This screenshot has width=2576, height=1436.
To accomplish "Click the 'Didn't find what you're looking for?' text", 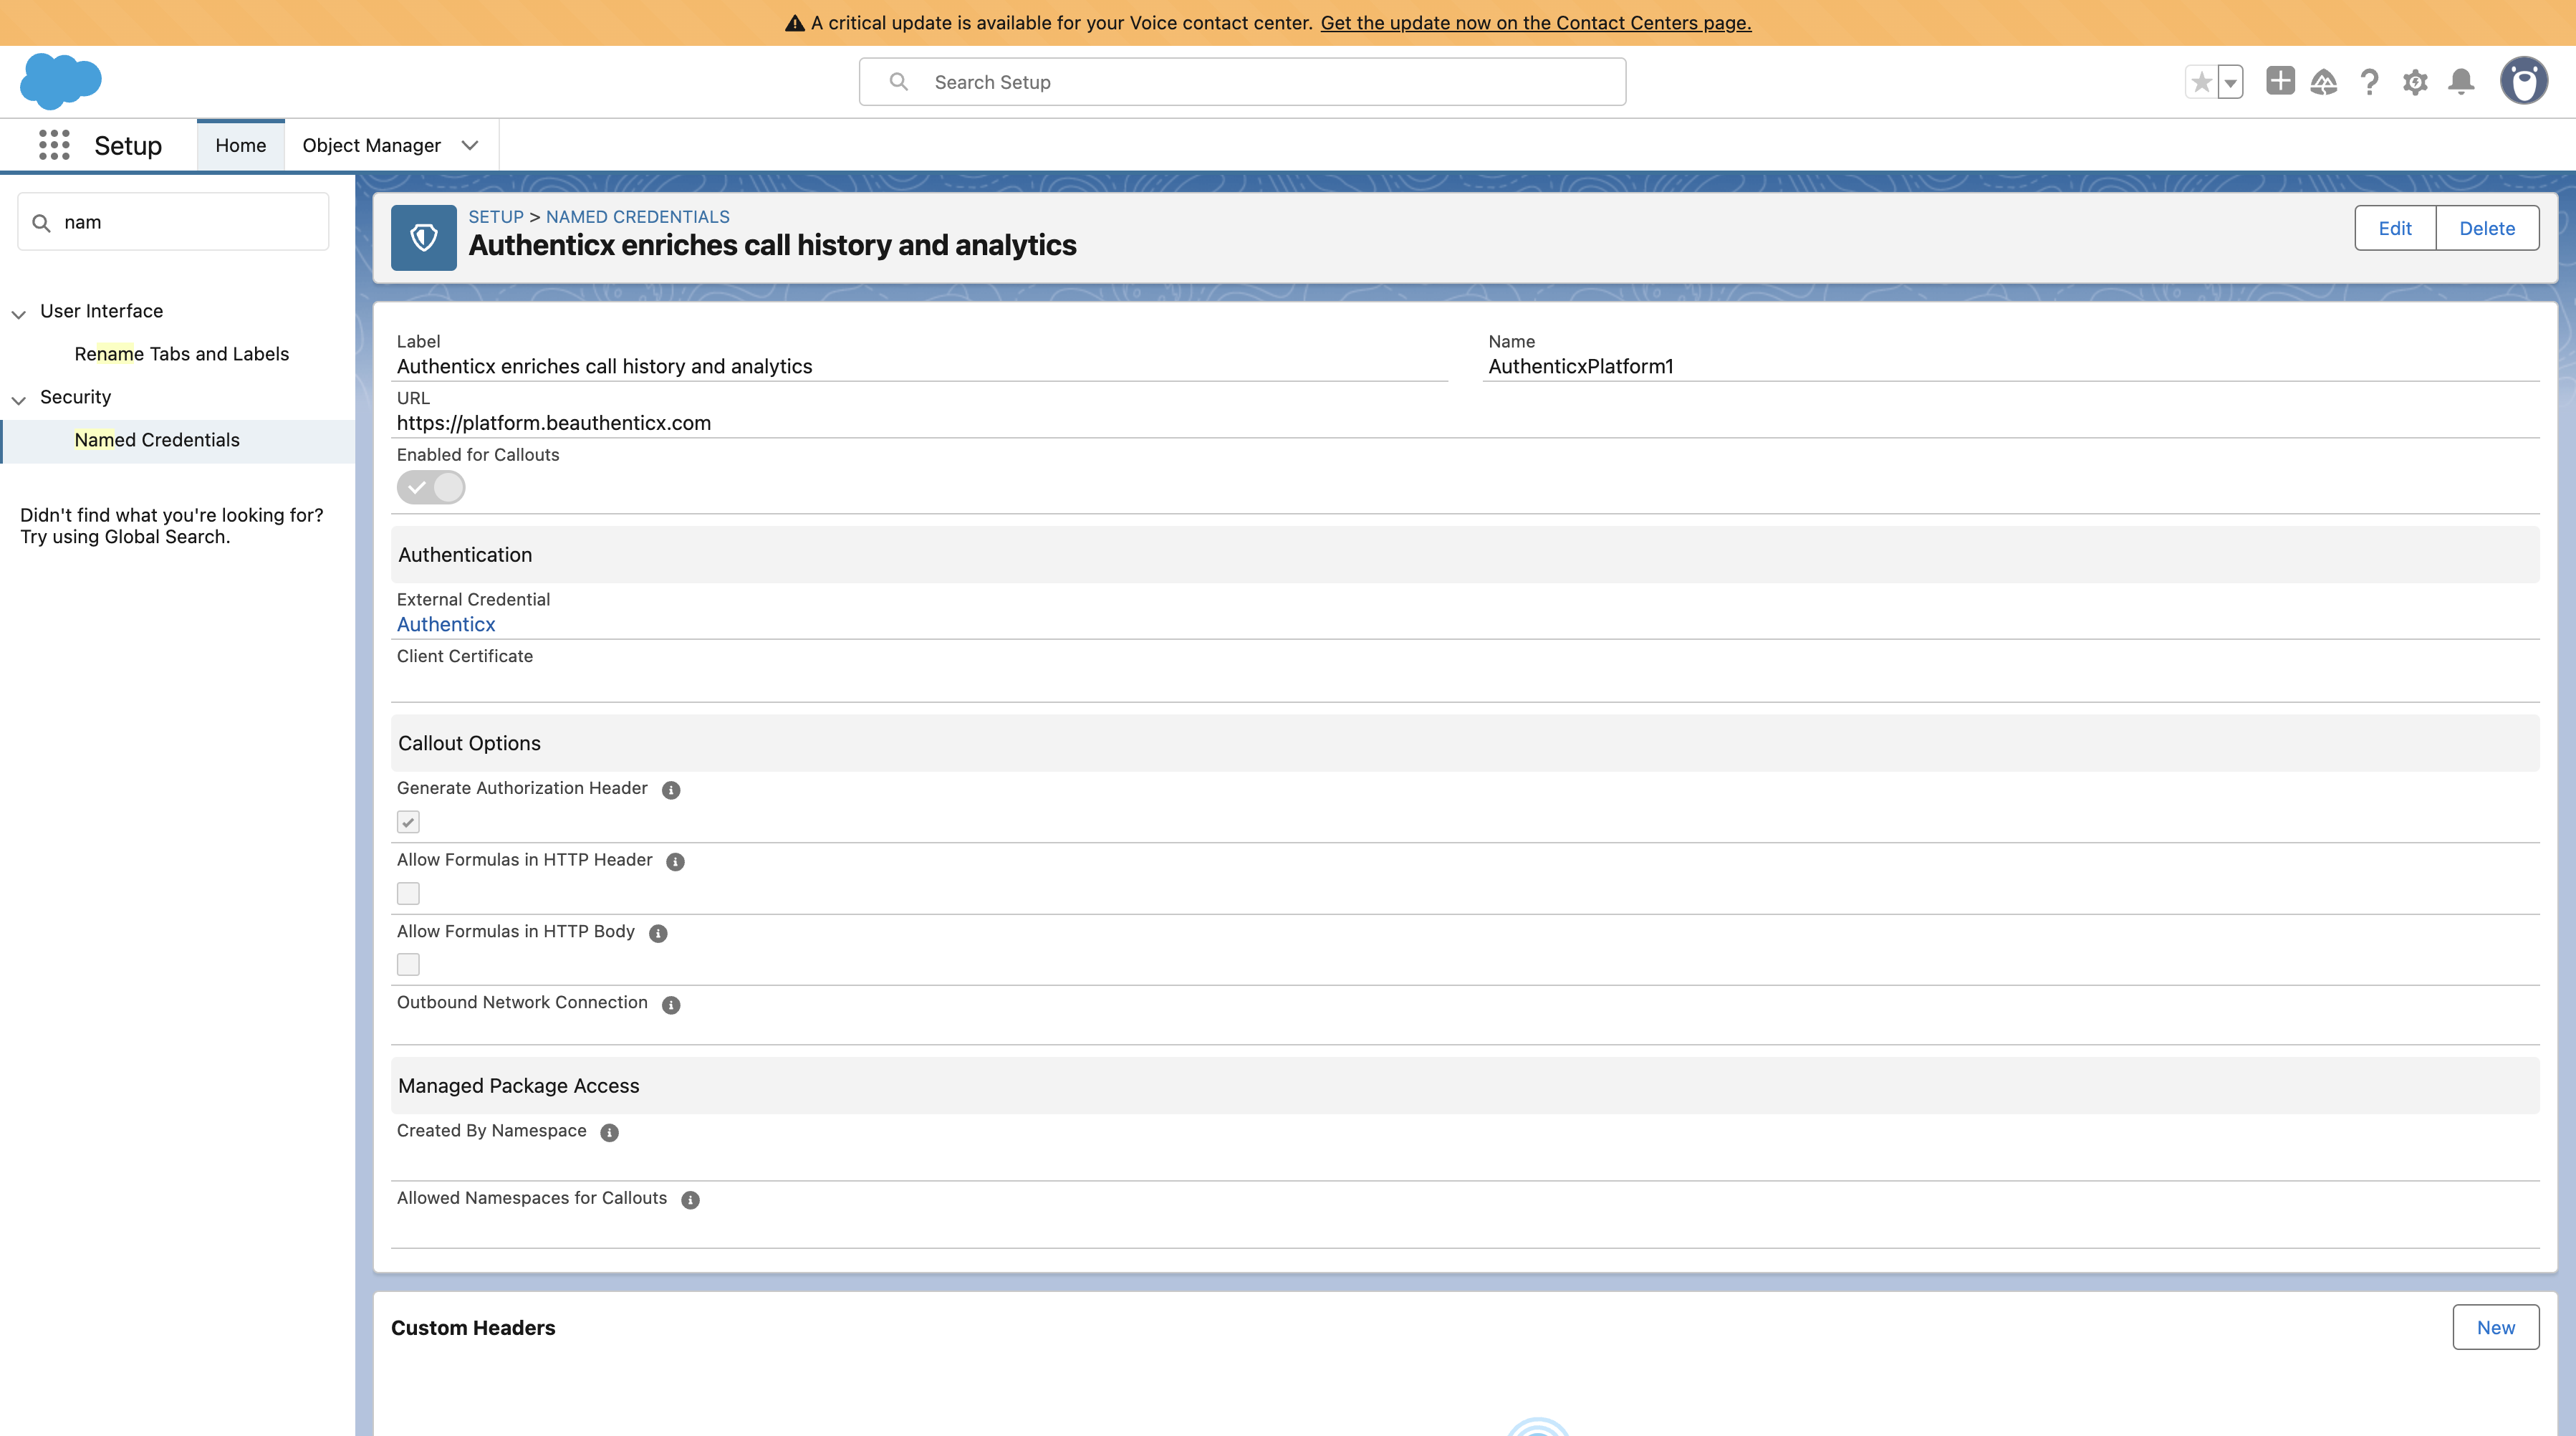I will click(x=172, y=515).
